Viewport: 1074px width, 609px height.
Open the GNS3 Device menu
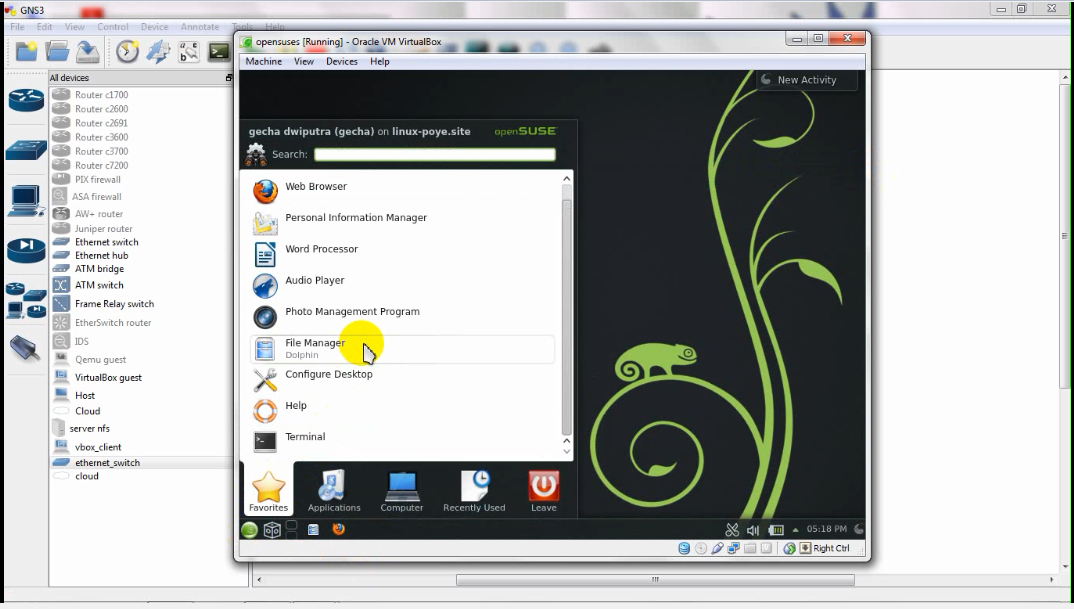pyautogui.click(x=154, y=27)
